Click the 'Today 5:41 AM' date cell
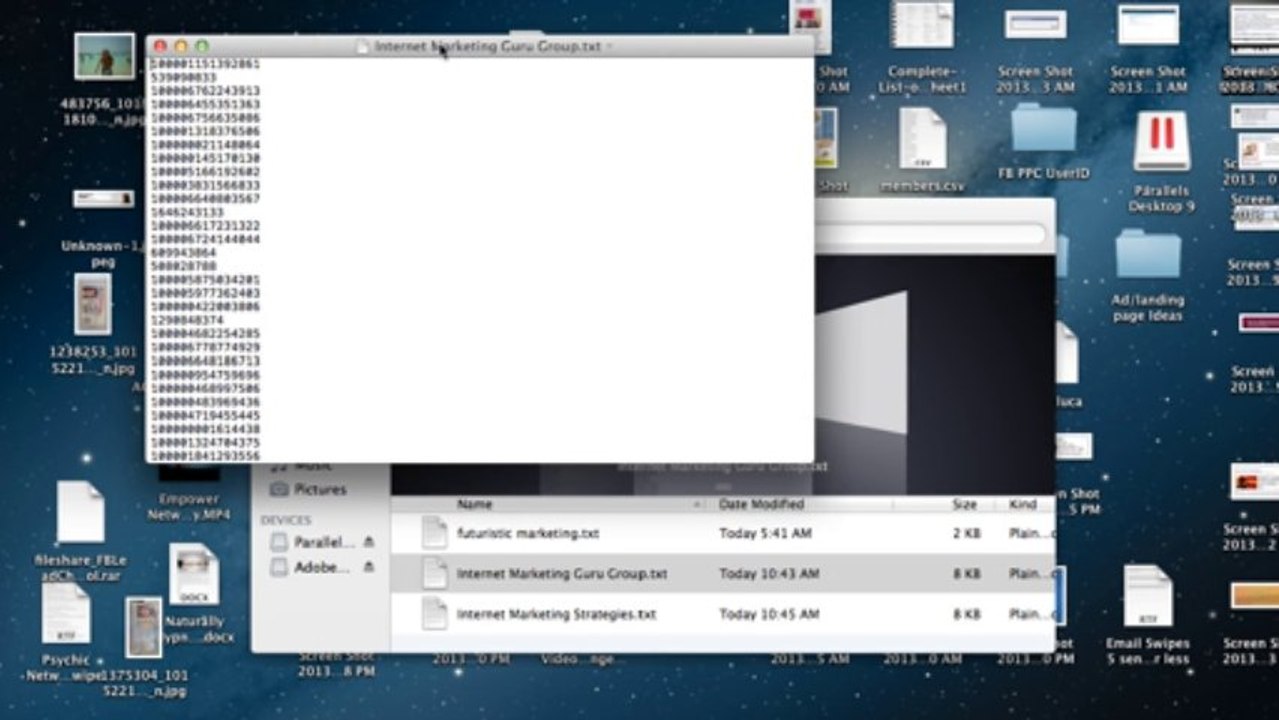1279x720 pixels. (x=765, y=534)
